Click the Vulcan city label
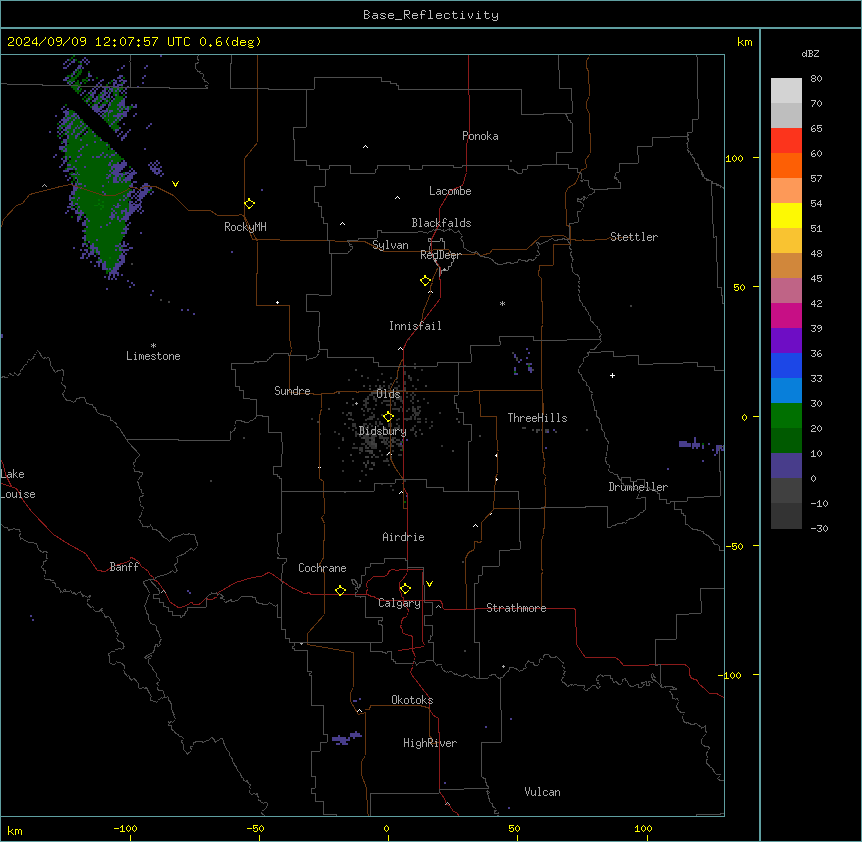Screen dimensions: 862x842 click(x=542, y=792)
